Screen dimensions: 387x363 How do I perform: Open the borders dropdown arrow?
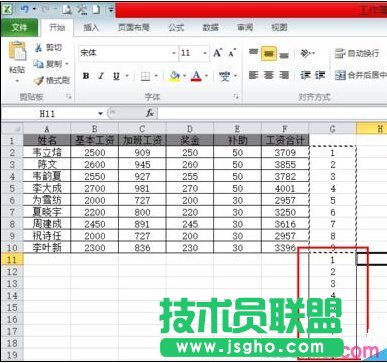click(156, 77)
